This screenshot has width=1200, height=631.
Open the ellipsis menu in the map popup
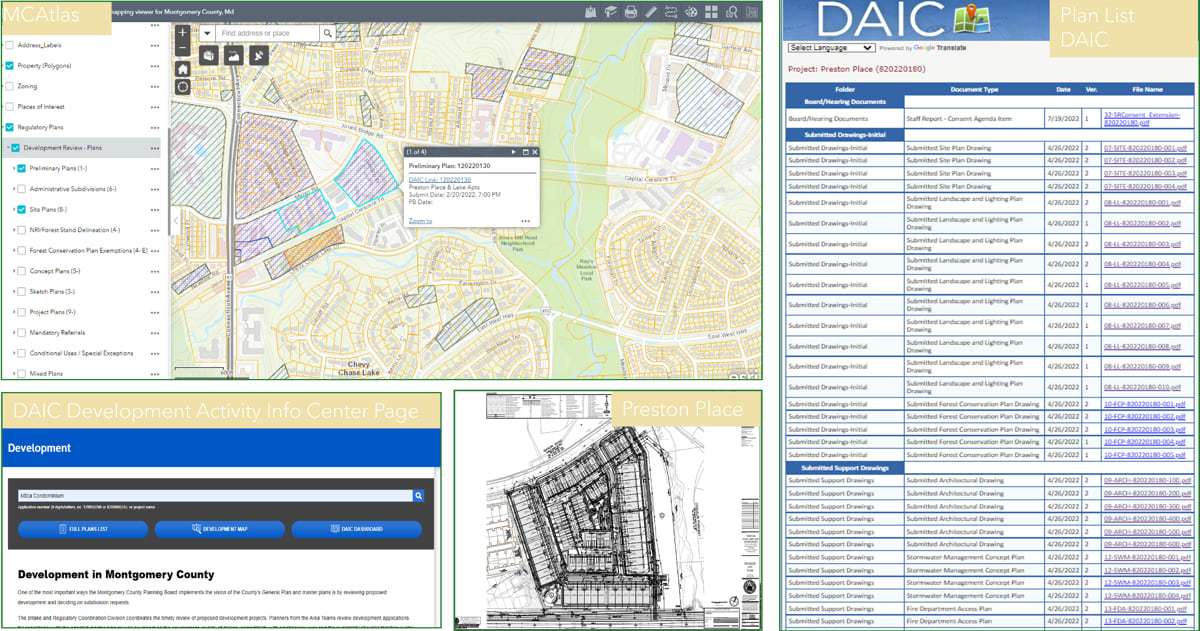pos(526,221)
